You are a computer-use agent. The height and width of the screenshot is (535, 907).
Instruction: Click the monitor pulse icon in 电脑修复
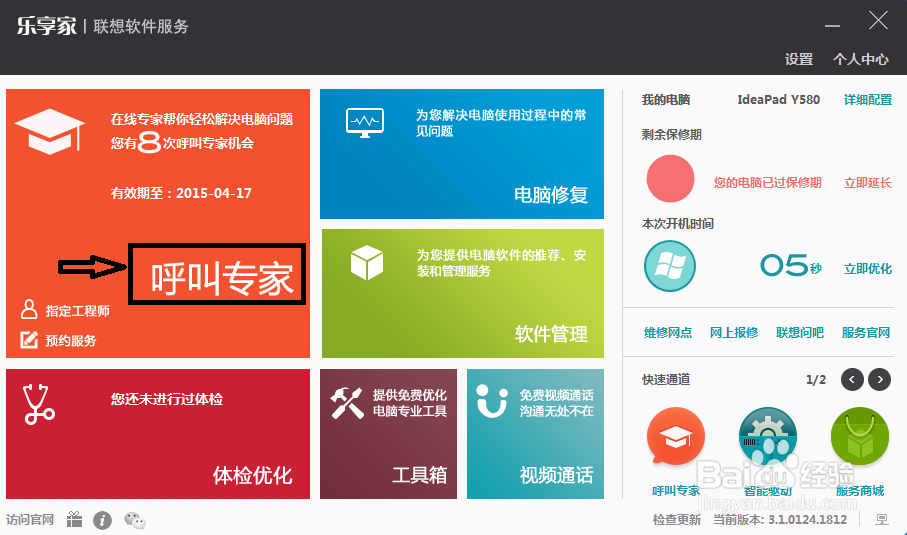[x=365, y=122]
